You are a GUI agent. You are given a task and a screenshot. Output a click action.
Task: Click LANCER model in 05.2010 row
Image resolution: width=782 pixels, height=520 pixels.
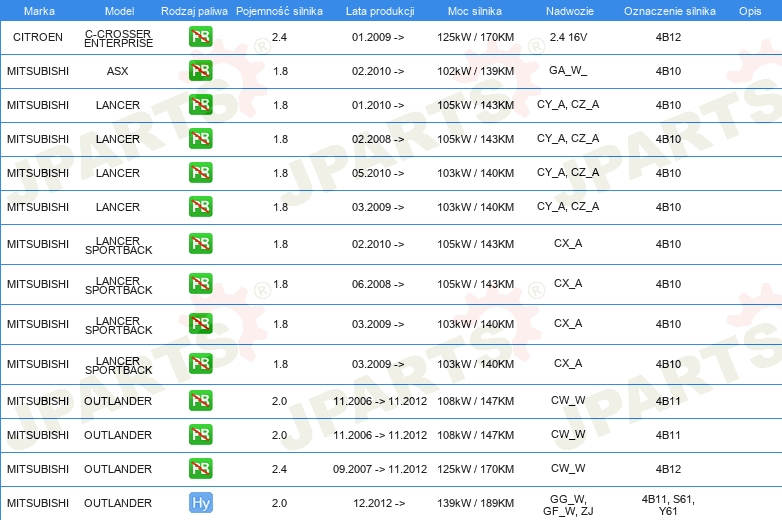[118, 173]
